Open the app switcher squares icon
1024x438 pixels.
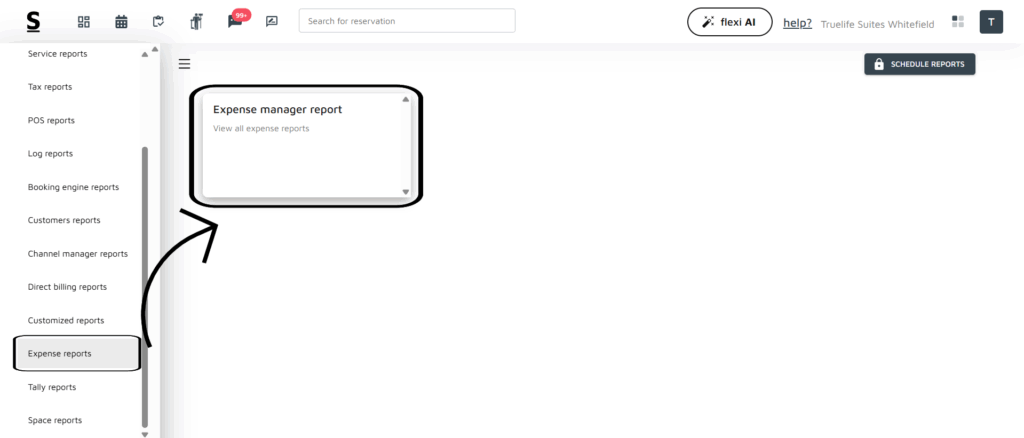click(x=958, y=21)
